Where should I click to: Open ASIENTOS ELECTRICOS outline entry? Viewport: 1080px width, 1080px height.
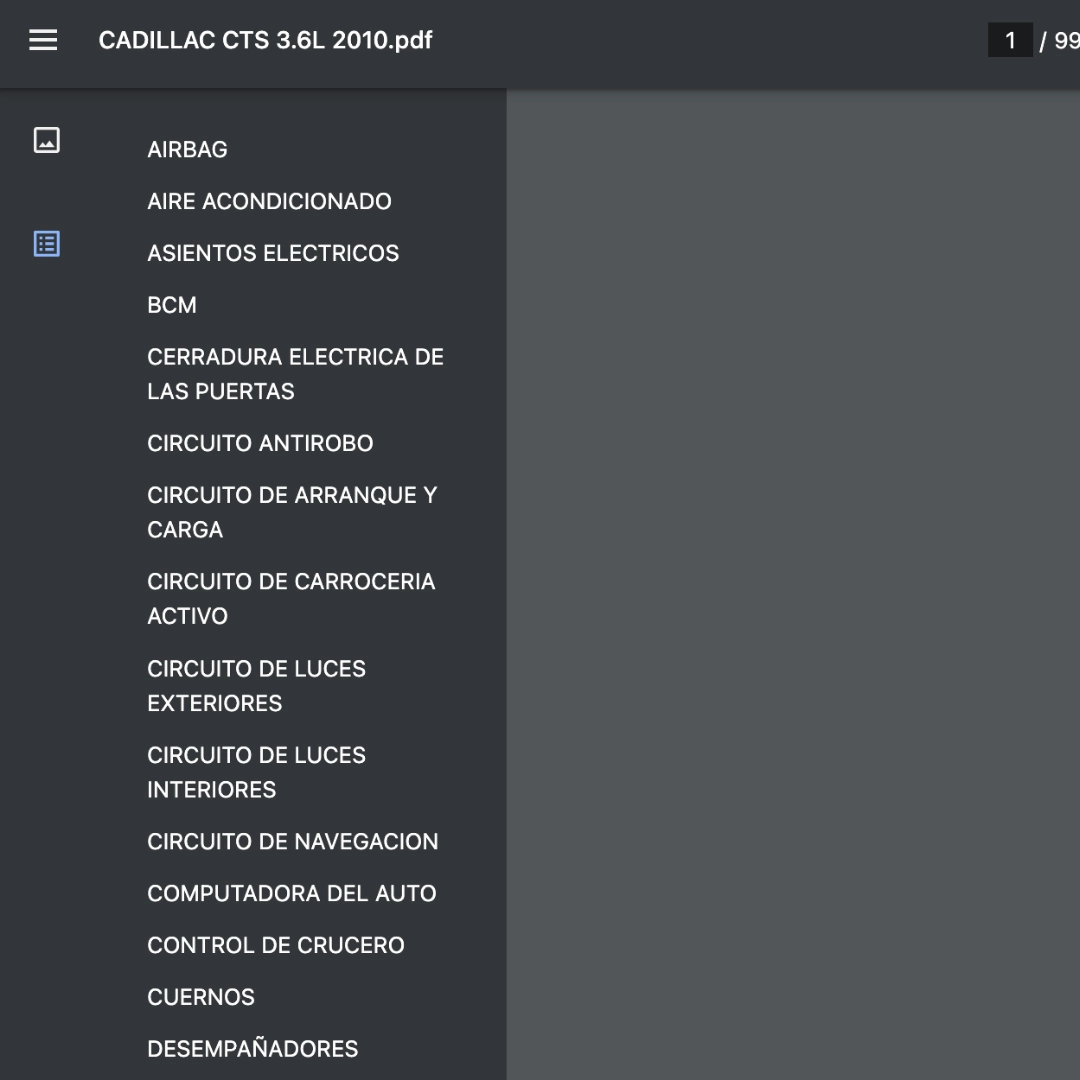click(x=273, y=253)
